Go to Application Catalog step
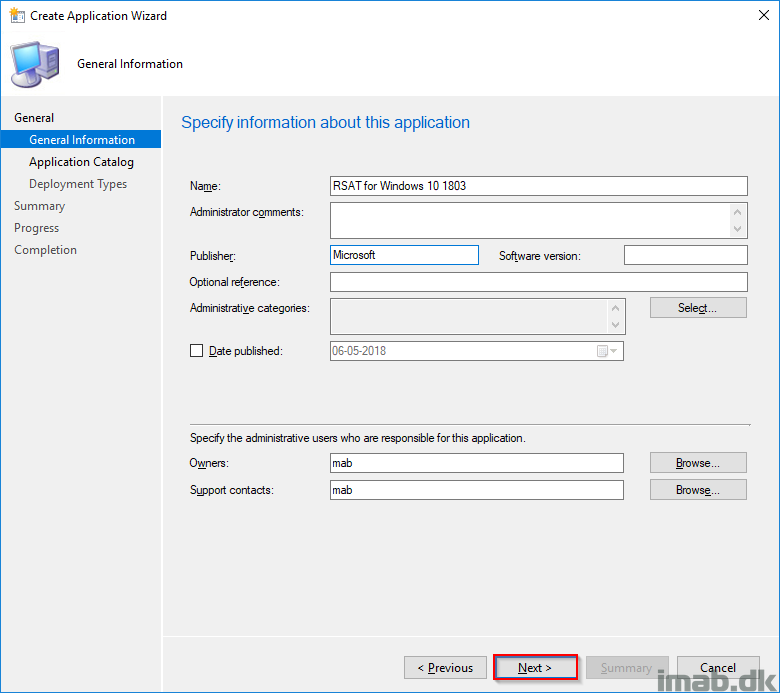The height and width of the screenshot is (693, 780). point(81,162)
